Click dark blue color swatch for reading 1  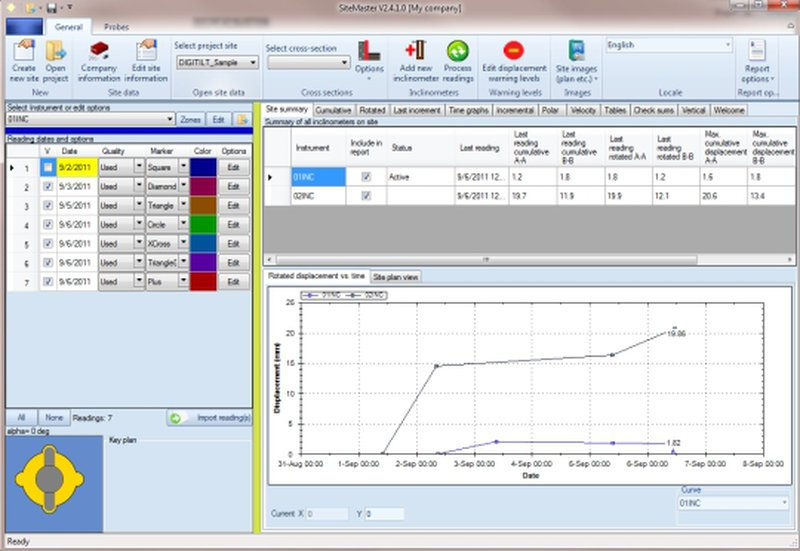click(203, 167)
